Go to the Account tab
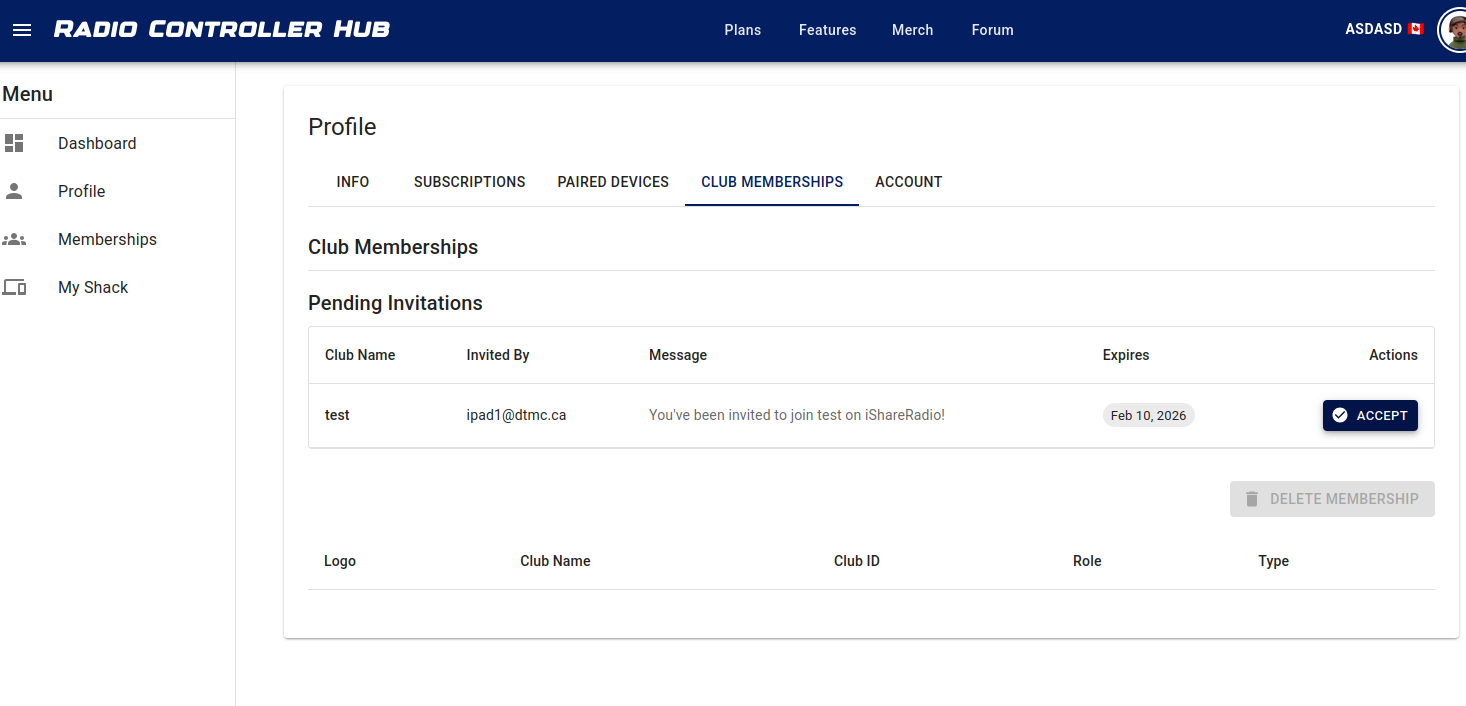Screen dimensions: 1466x706 click(x=908, y=182)
